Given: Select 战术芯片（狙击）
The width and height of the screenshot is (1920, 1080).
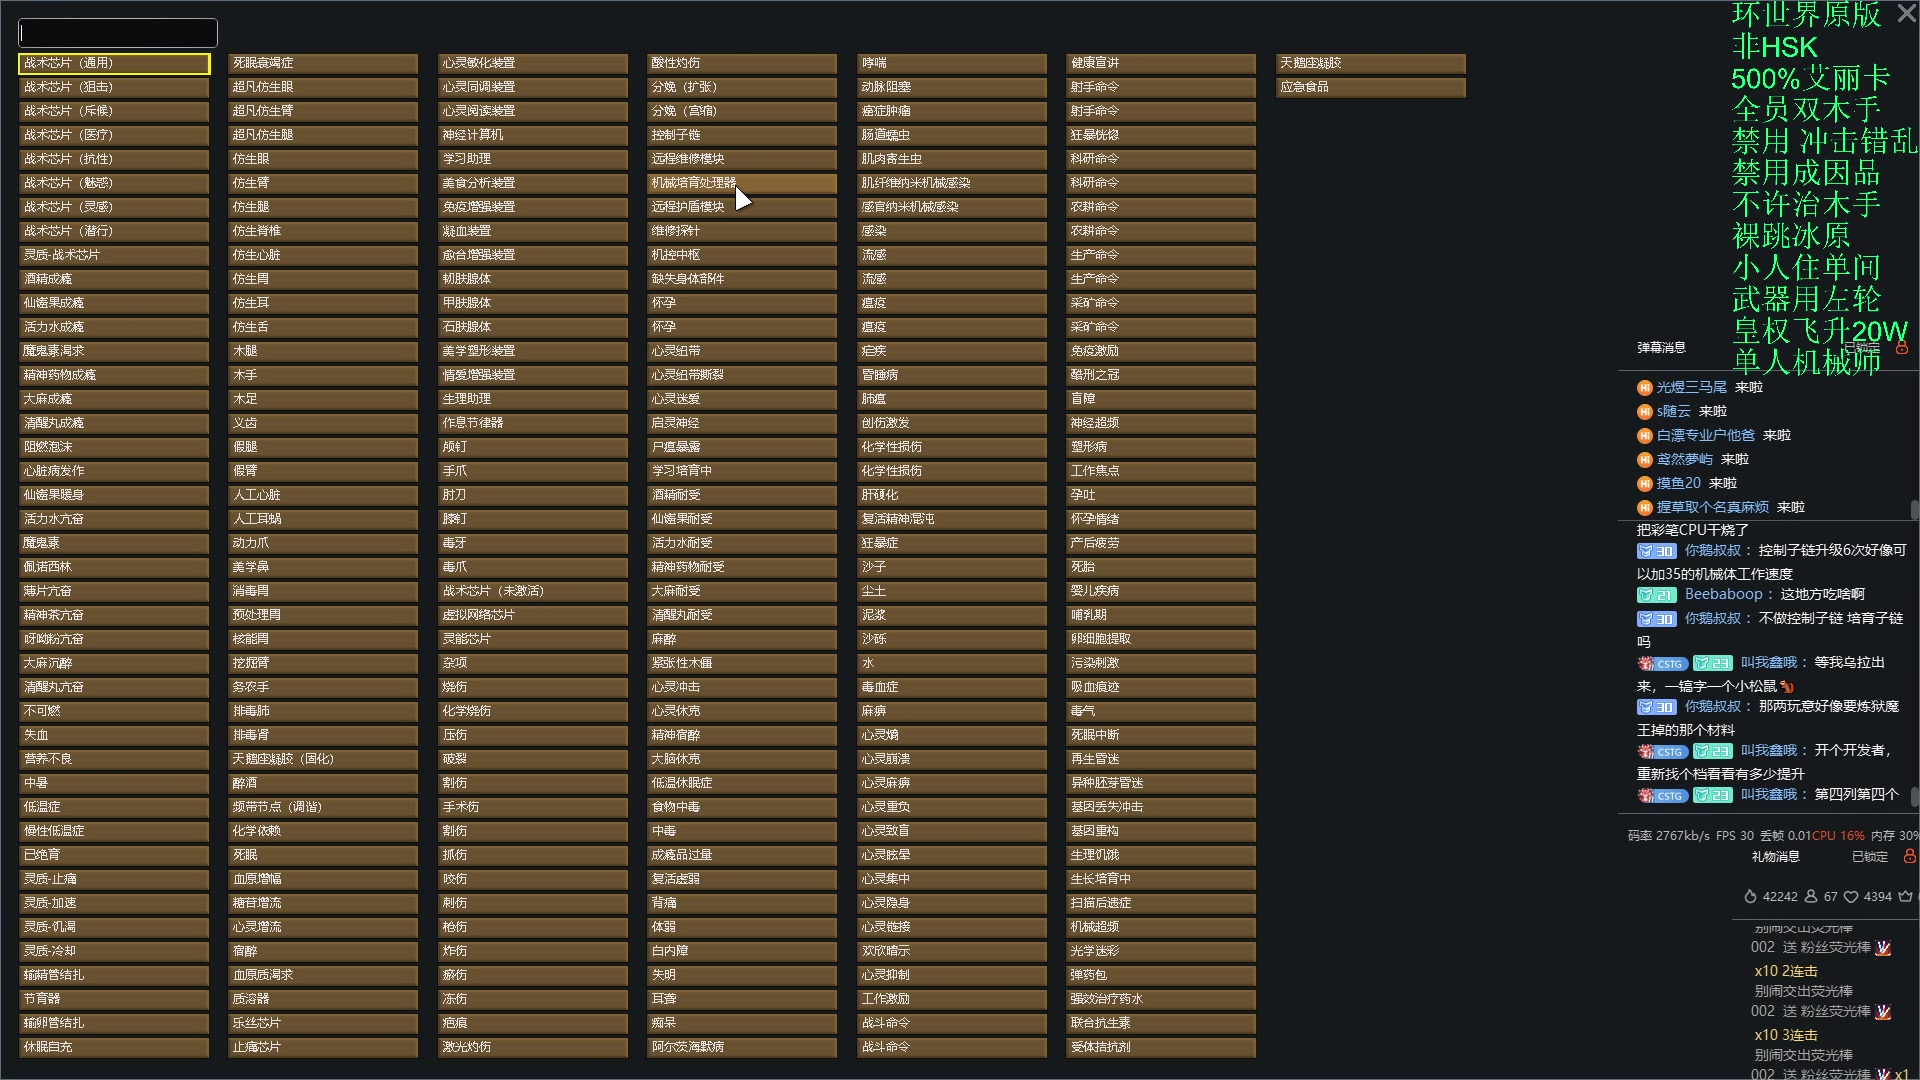Looking at the screenshot, I should 114,87.
